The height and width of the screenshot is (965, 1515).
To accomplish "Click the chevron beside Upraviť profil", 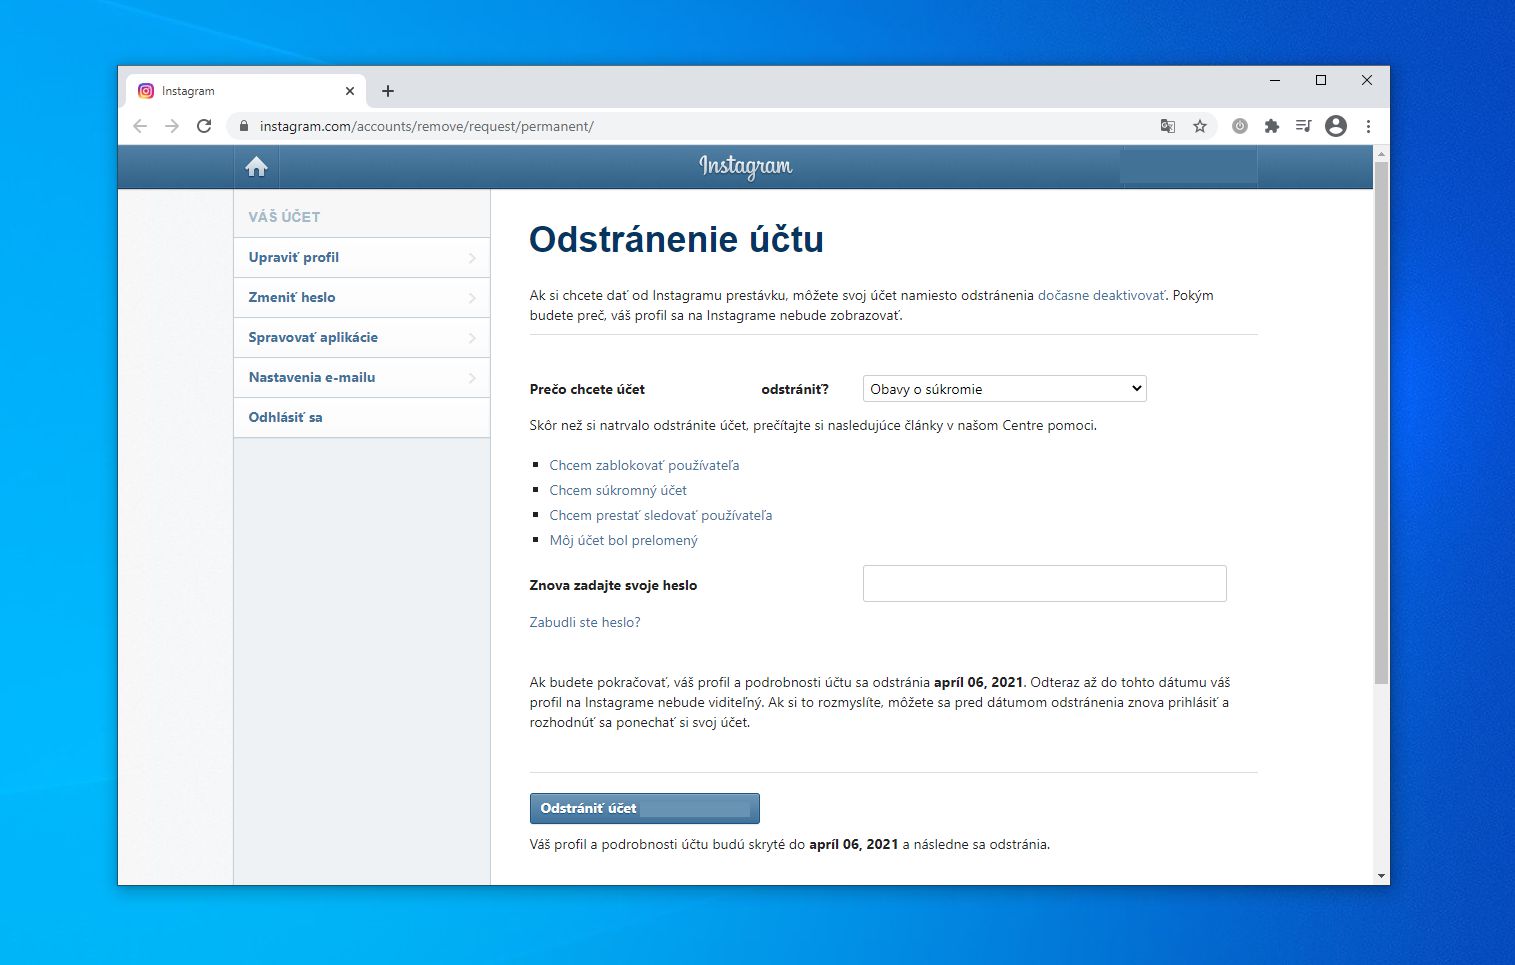I will [472, 258].
